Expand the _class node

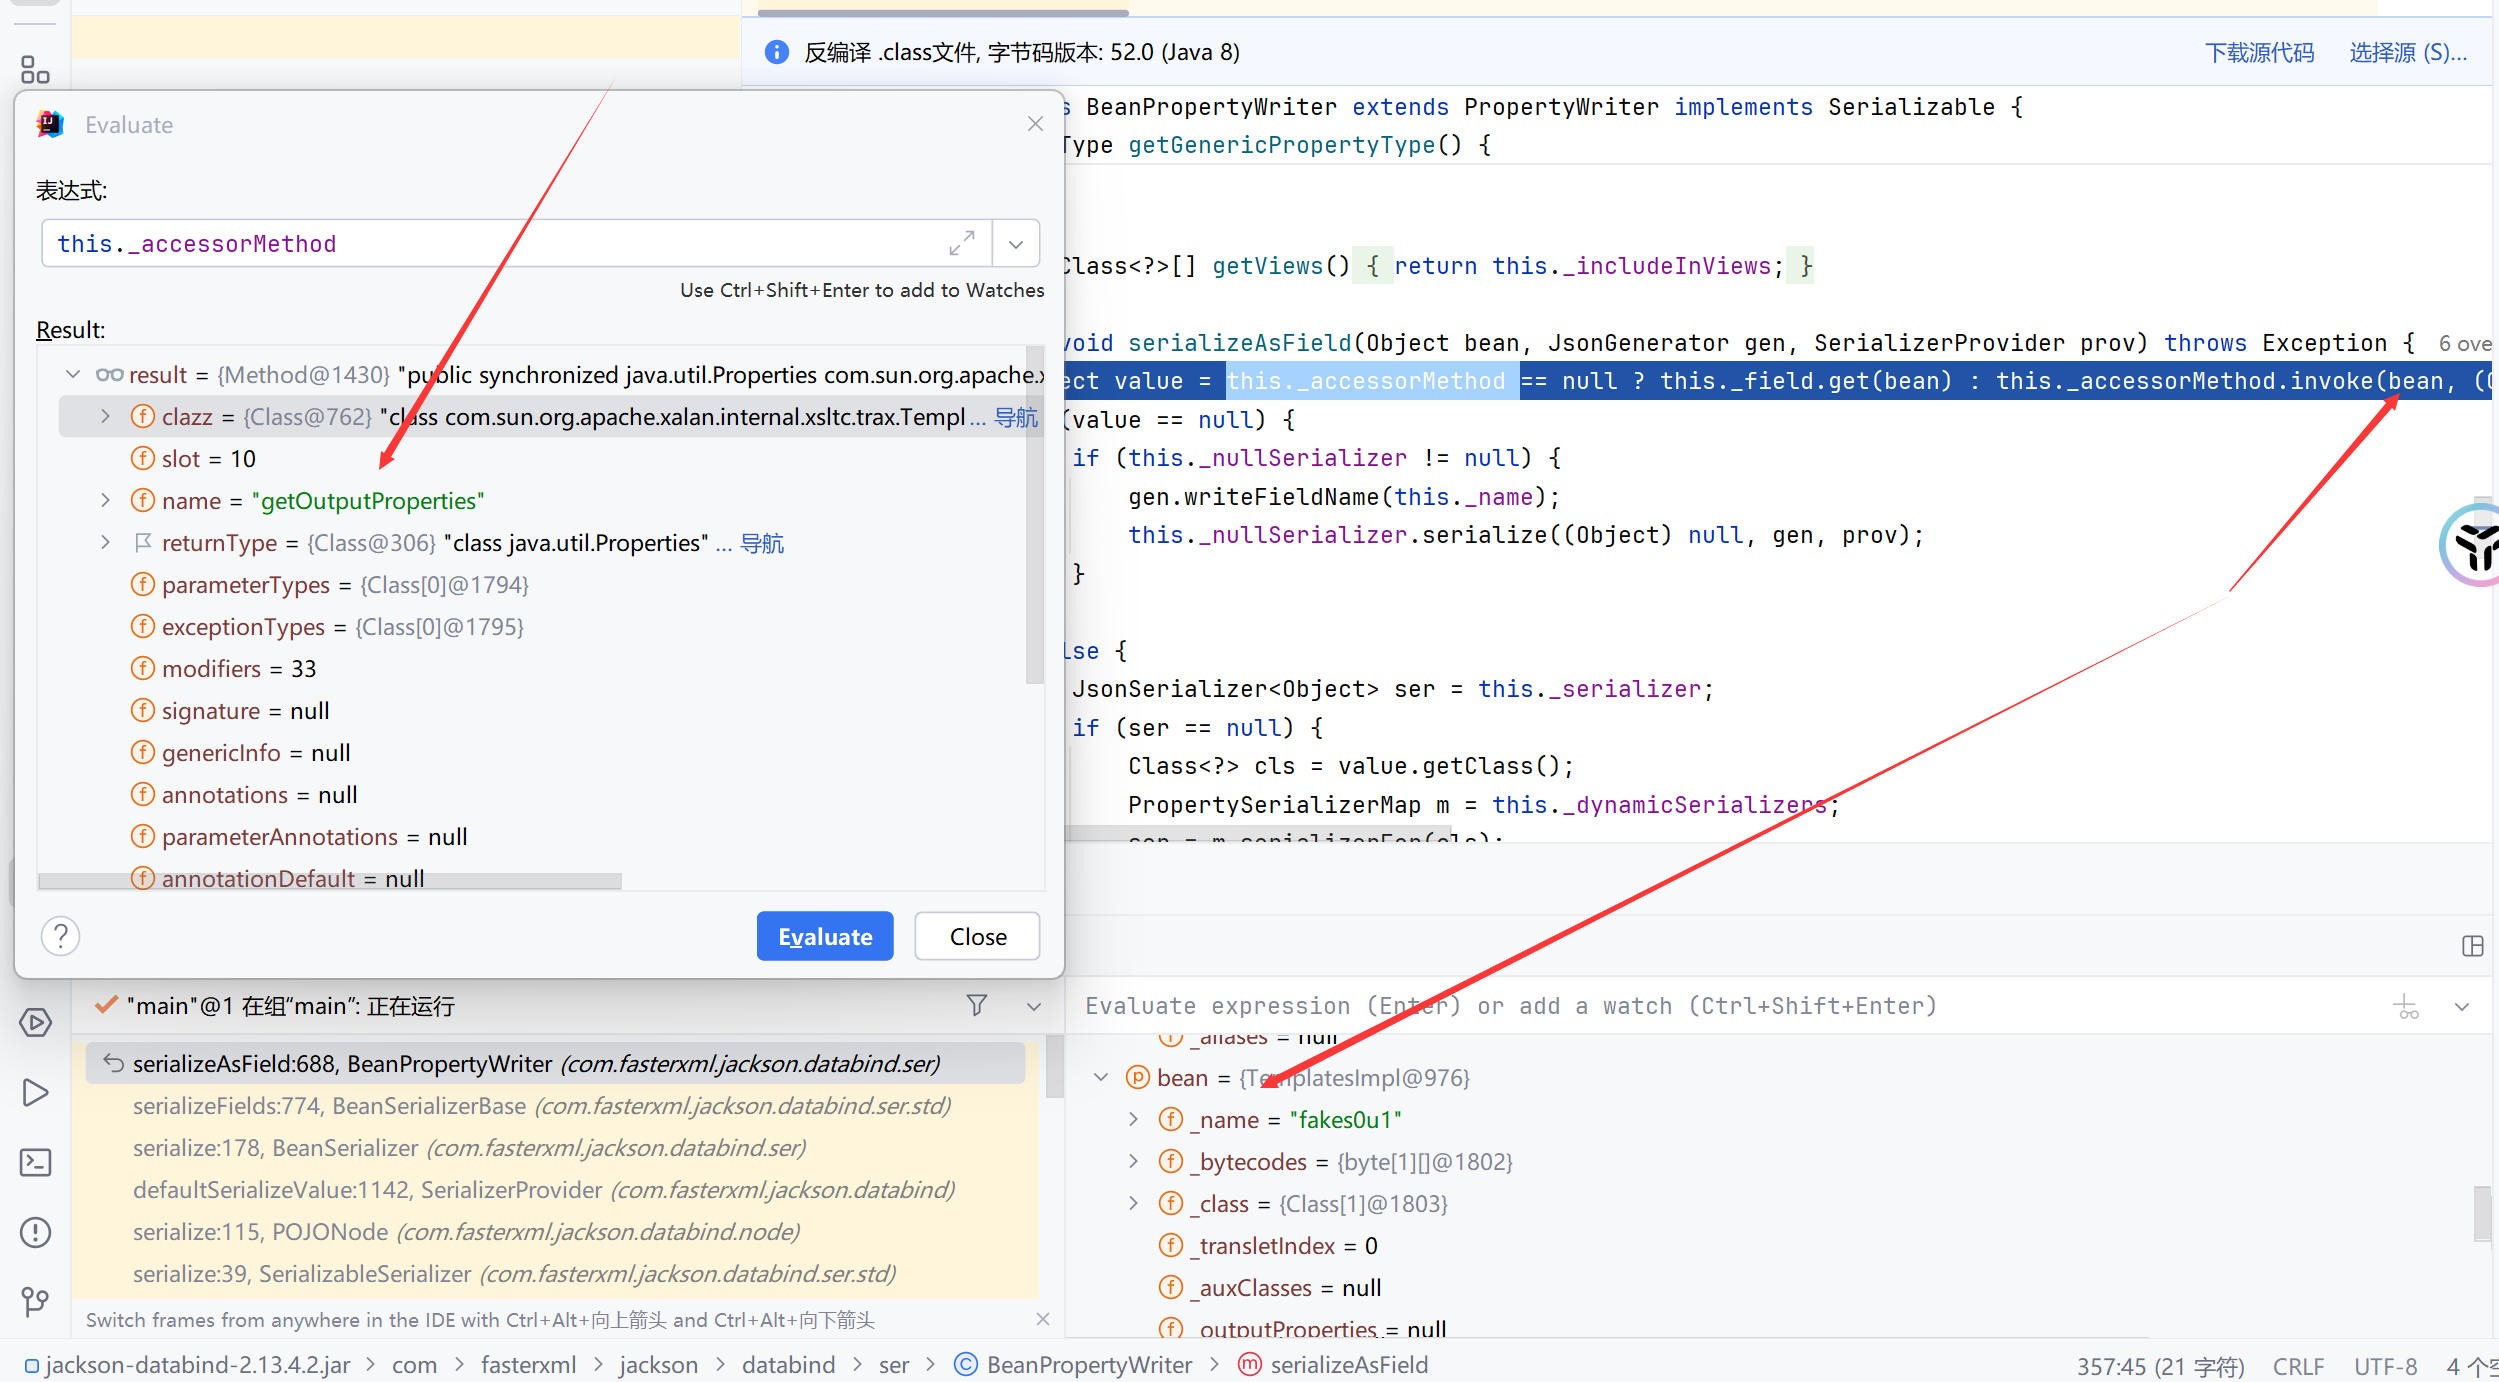(1133, 1203)
